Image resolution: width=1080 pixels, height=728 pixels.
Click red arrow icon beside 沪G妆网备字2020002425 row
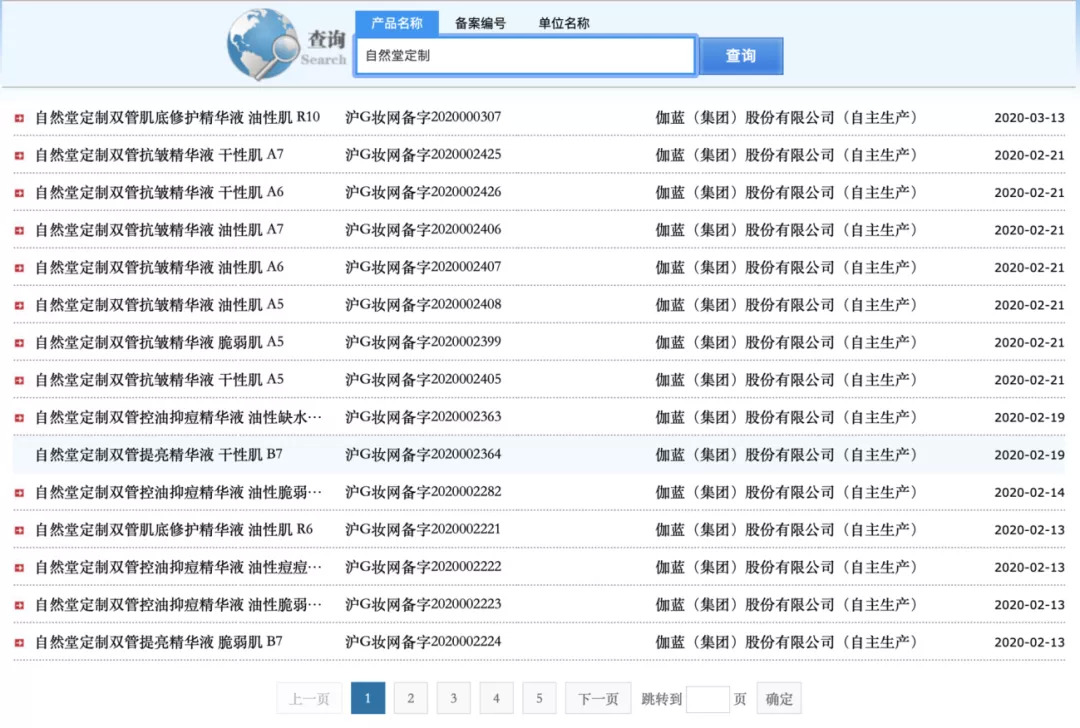click(19, 155)
